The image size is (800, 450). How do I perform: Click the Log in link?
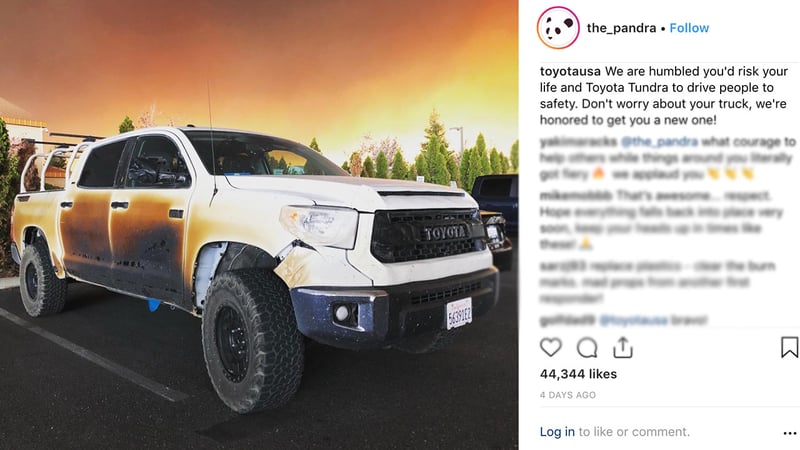pos(557,432)
